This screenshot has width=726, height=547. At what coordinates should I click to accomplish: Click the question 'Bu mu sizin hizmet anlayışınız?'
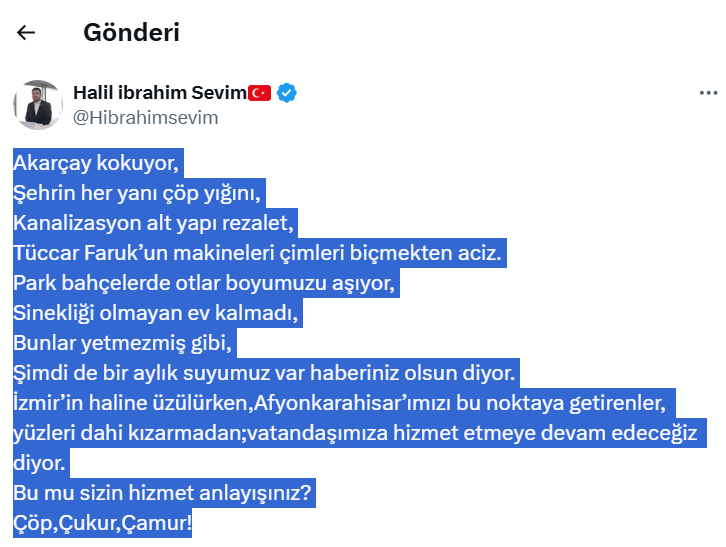point(162,493)
